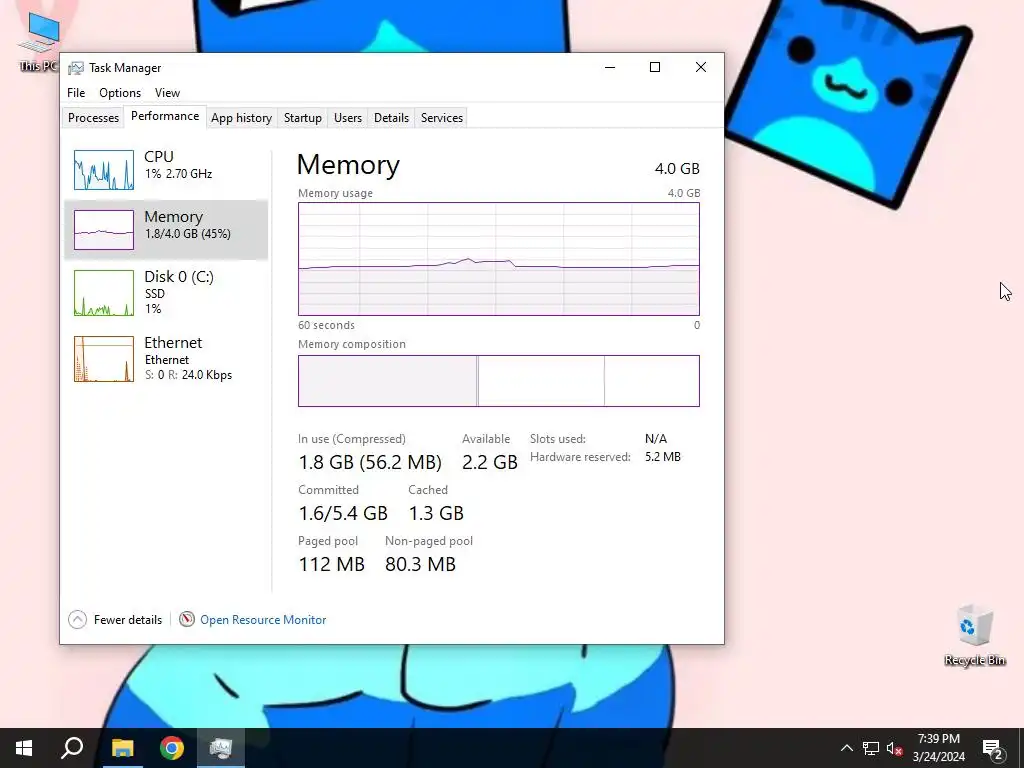Image resolution: width=1024 pixels, height=768 pixels.
Task: Select the This PC desktop icon
Action: [38, 40]
